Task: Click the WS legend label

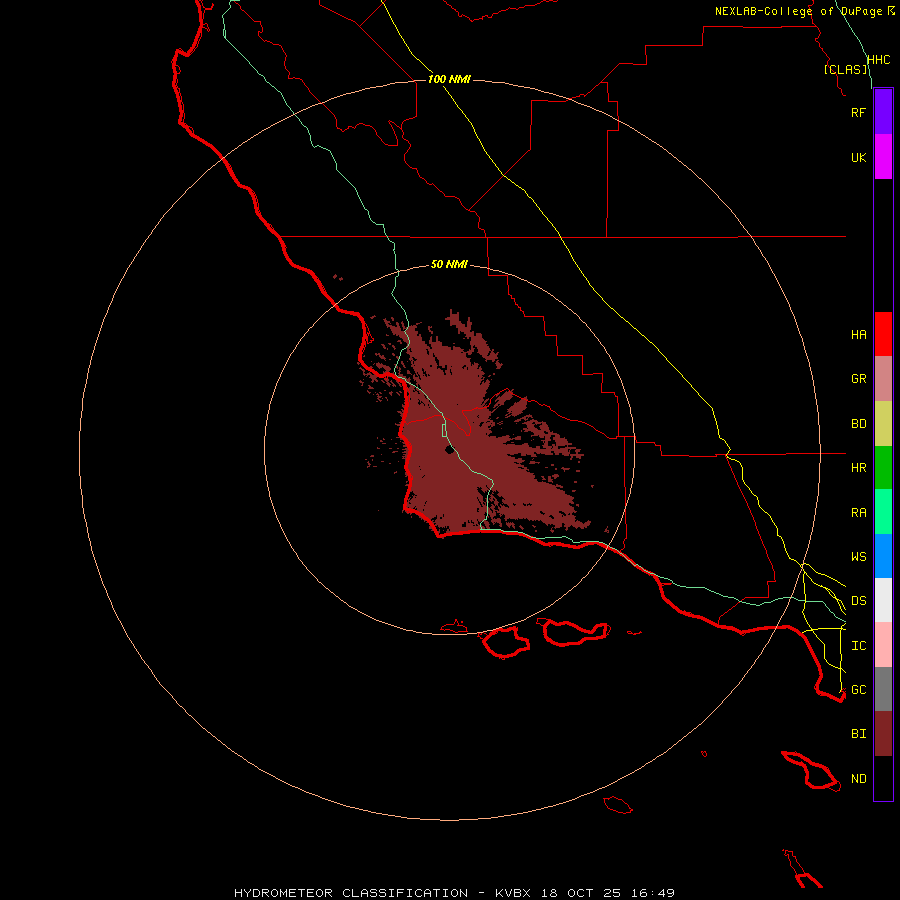Action: click(858, 557)
